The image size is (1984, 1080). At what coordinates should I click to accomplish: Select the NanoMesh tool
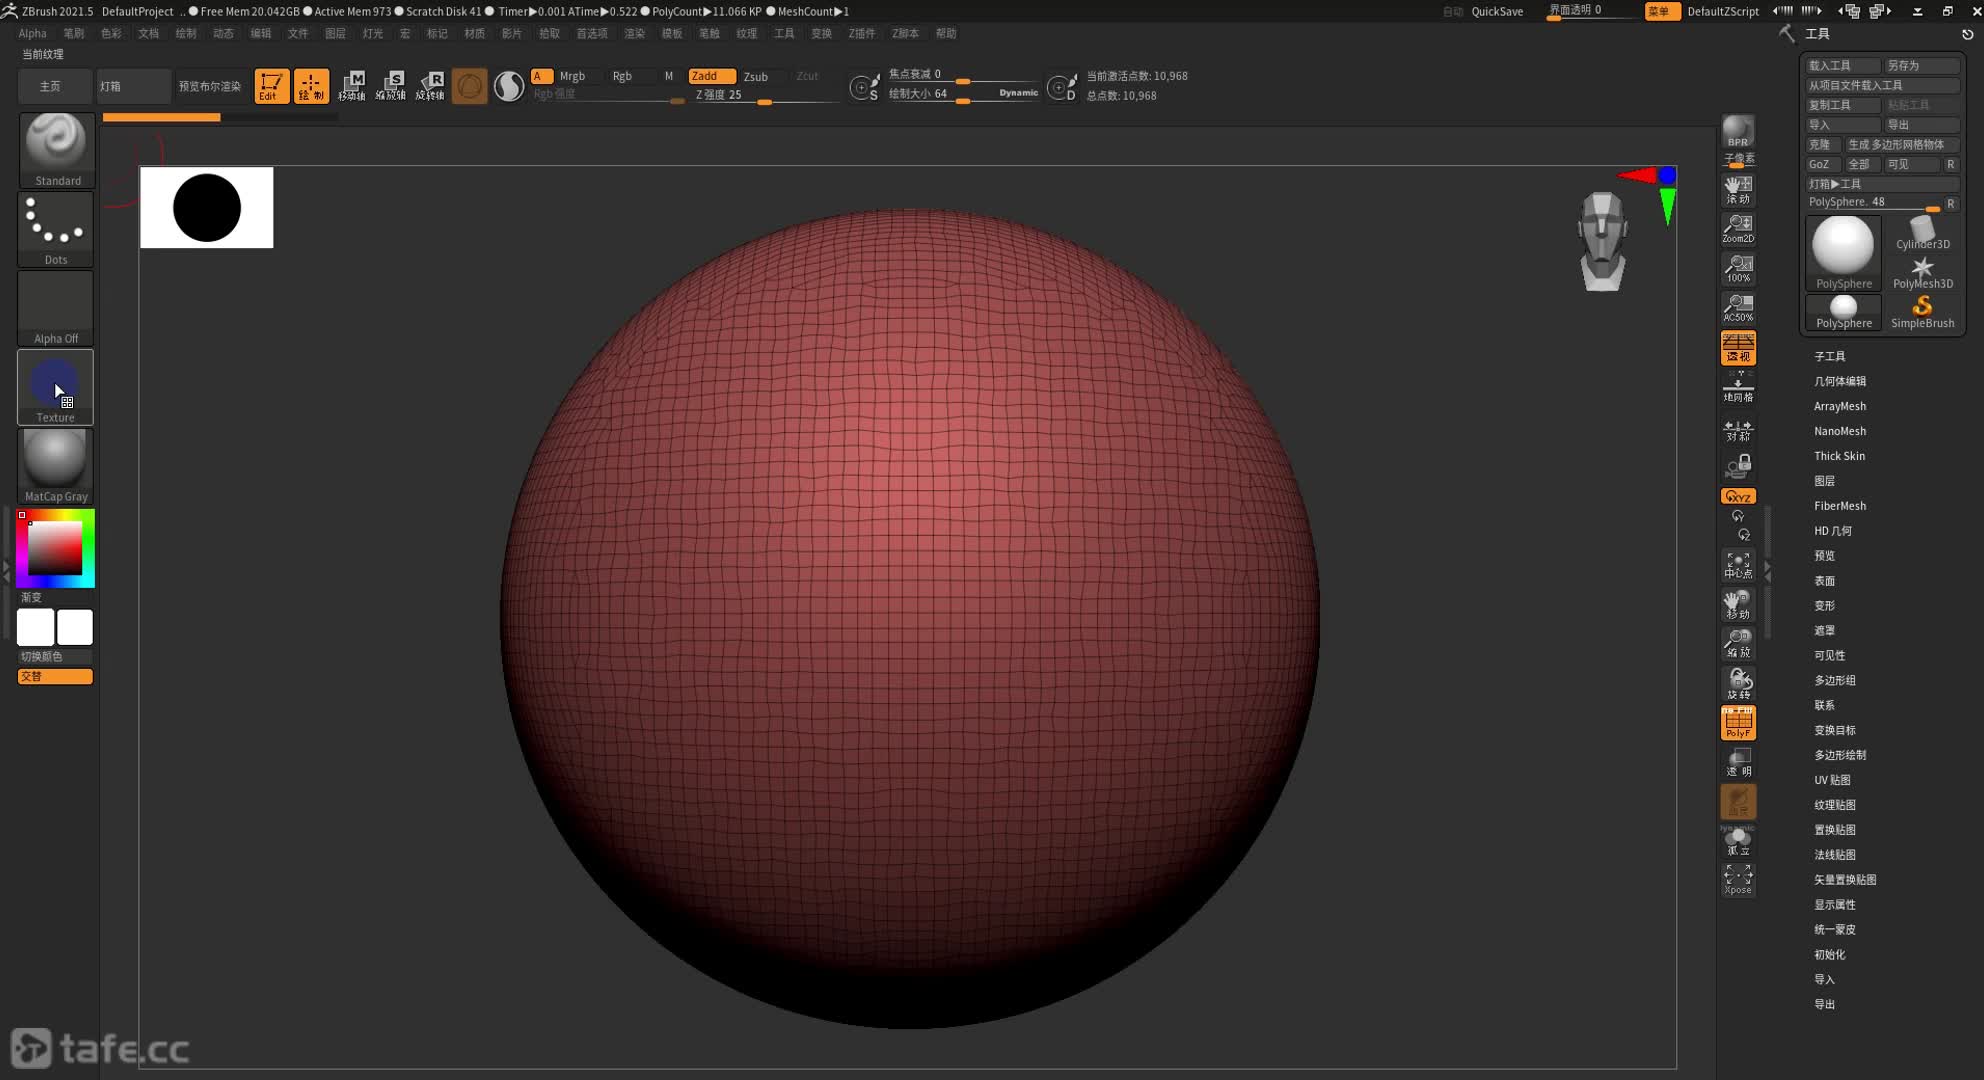pos(1839,431)
